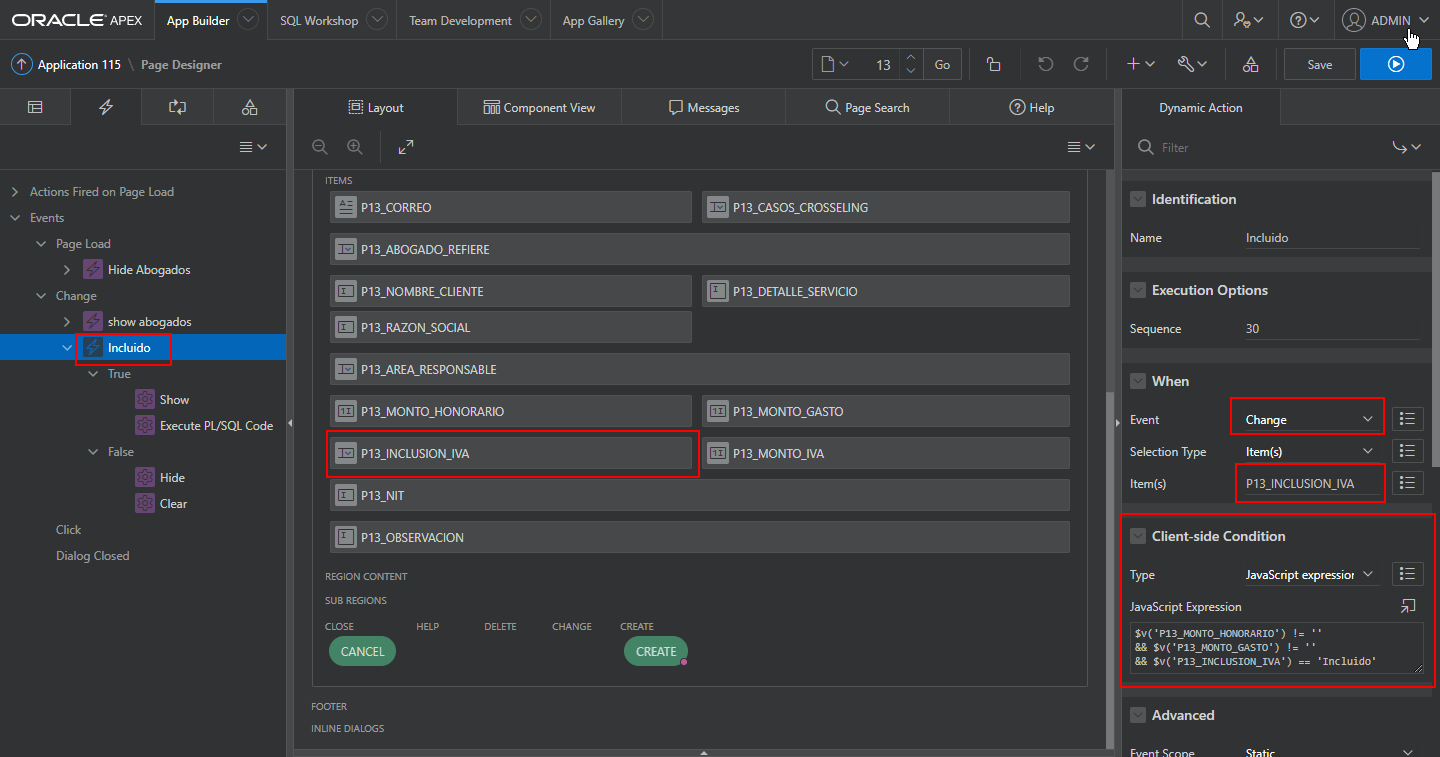This screenshot has height=757, width=1440.
Task: Open the page selector file icon
Action: coord(834,64)
